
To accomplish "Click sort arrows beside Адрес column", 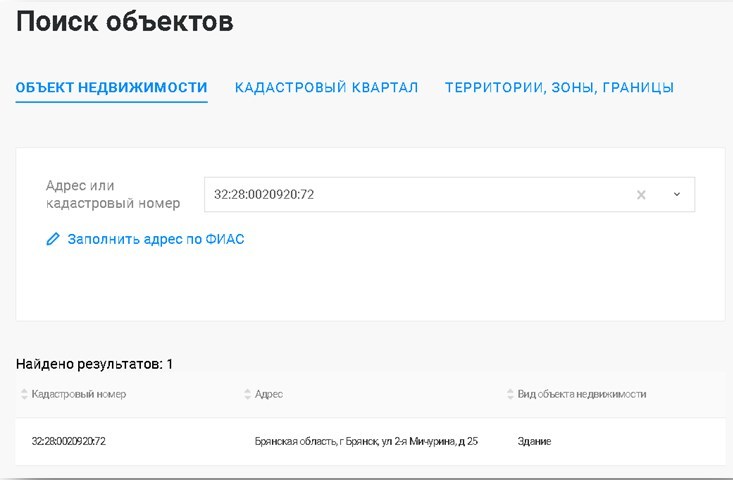I will [x=247, y=395].
